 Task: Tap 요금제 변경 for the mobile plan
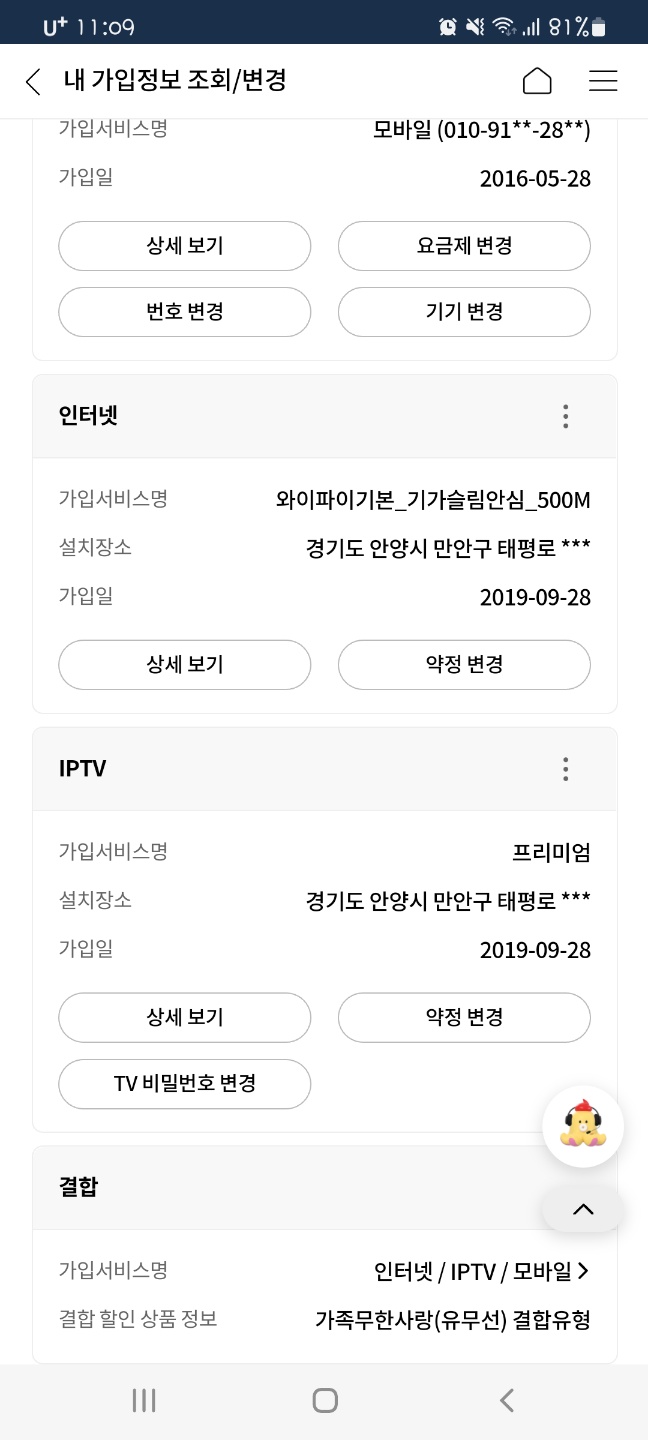pyautogui.click(x=464, y=246)
